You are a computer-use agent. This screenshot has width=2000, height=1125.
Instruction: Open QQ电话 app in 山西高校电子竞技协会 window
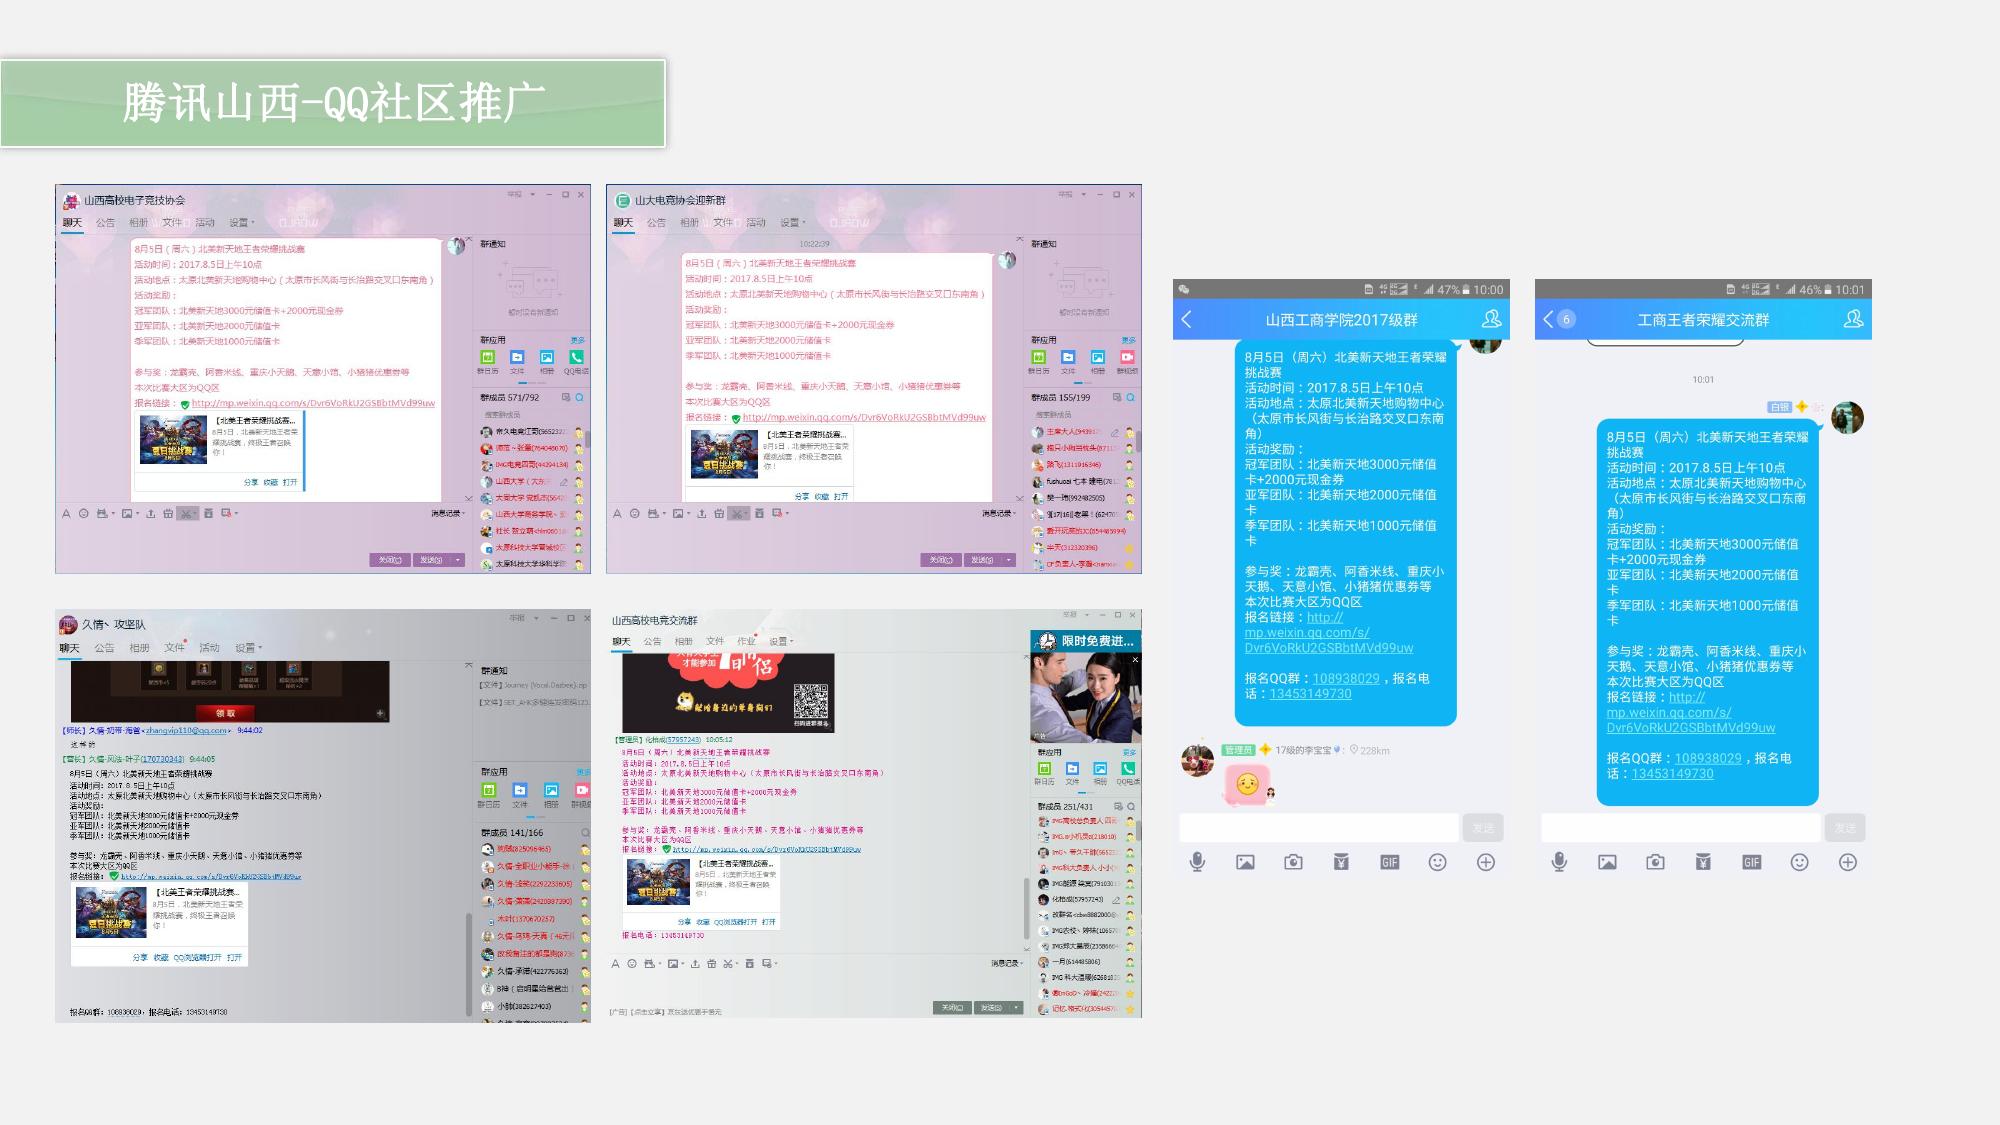click(x=576, y=361)
